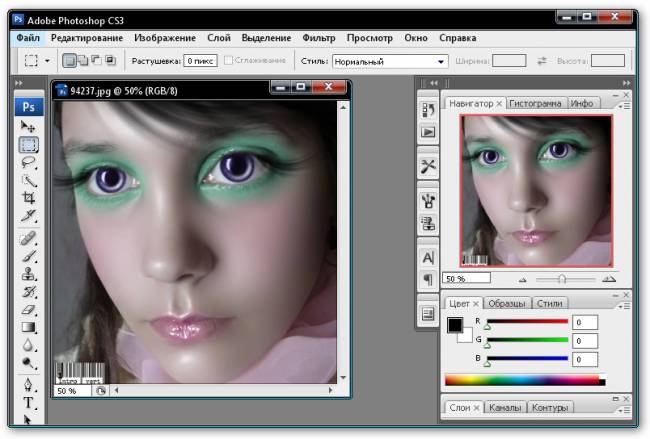Switch to the Гистограмма tab
Viewport: 650px width, 439px height.
coord(537,103)
